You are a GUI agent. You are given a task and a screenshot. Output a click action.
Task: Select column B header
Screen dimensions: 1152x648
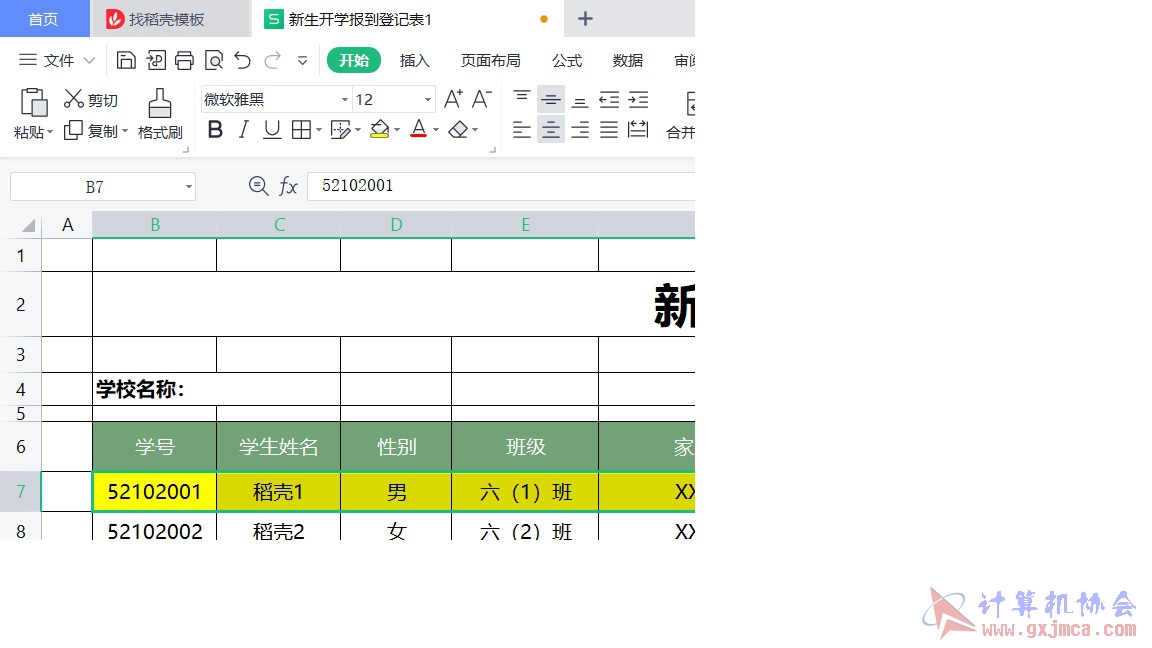point(154,225)
